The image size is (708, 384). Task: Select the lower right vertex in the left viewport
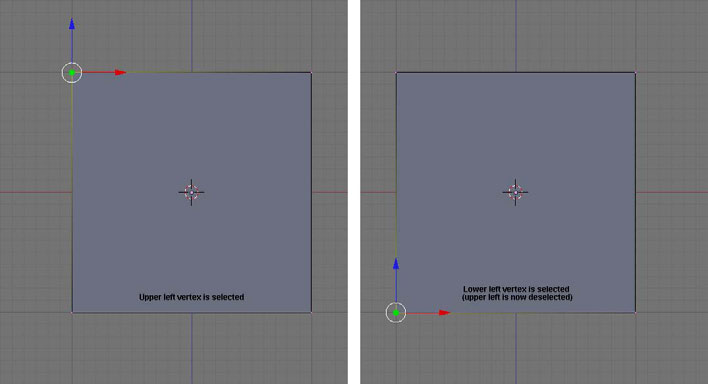312,312
